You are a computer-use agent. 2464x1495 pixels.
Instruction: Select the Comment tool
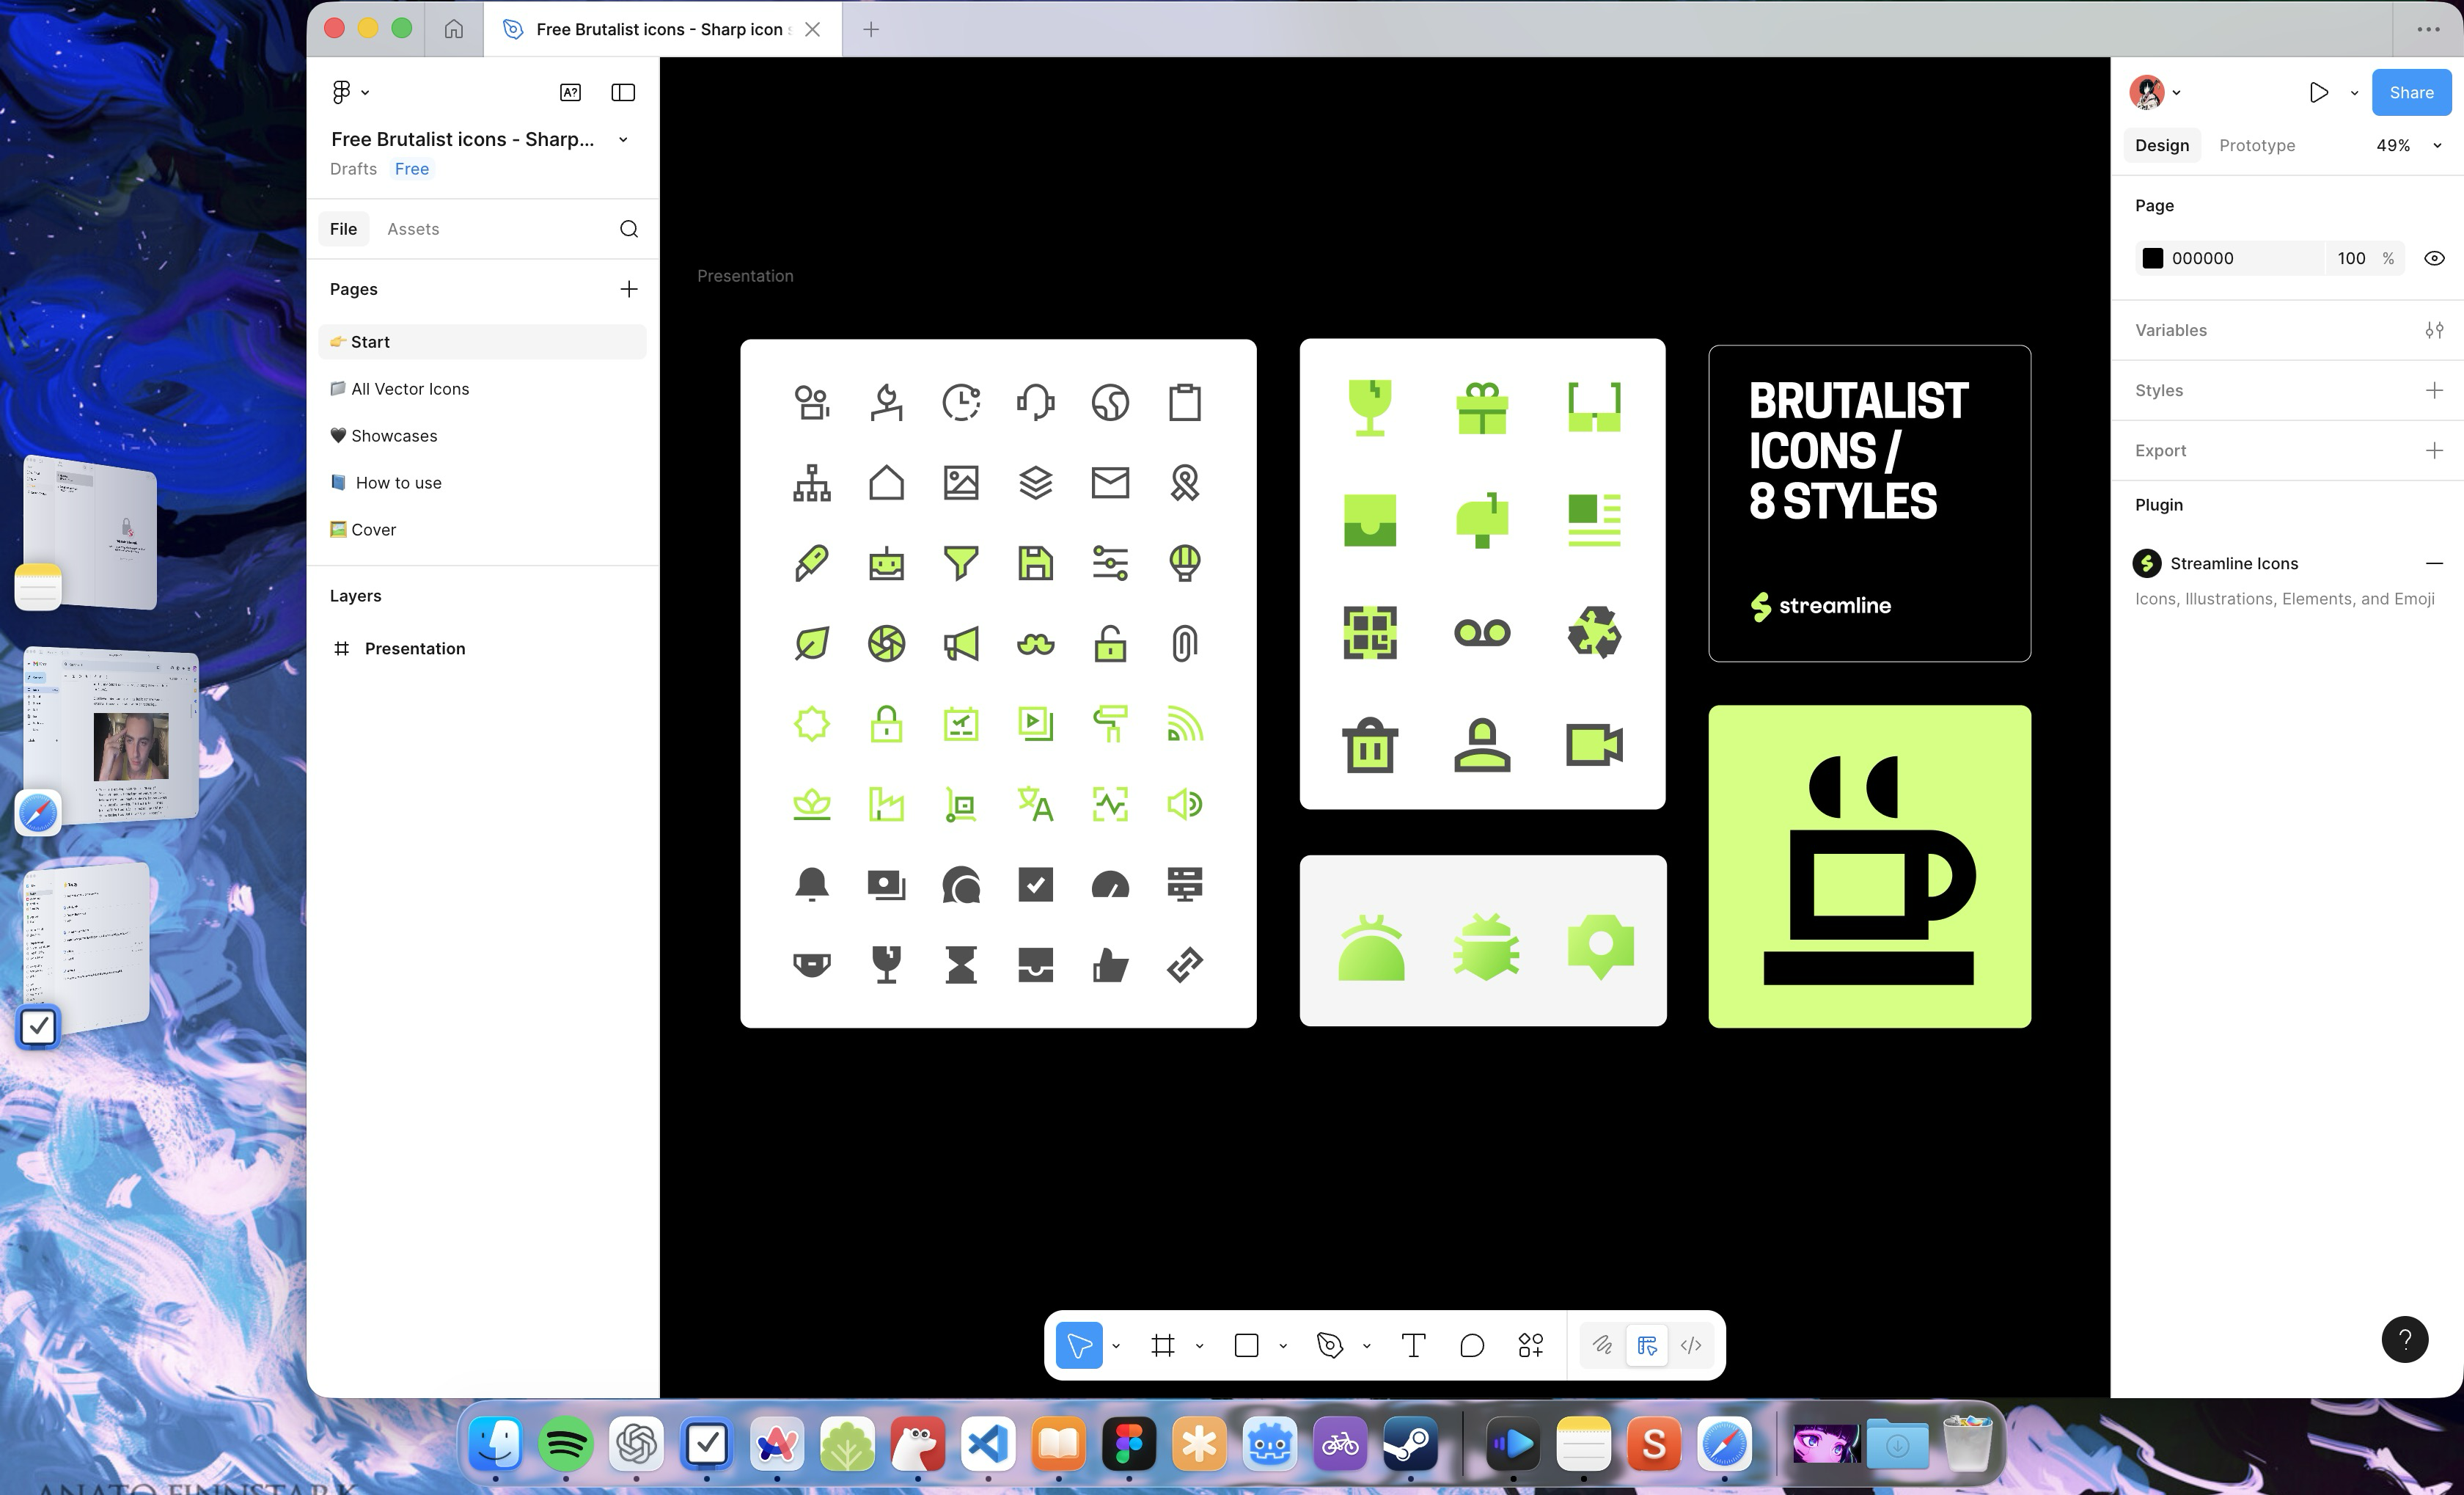pos(1472,1345)
